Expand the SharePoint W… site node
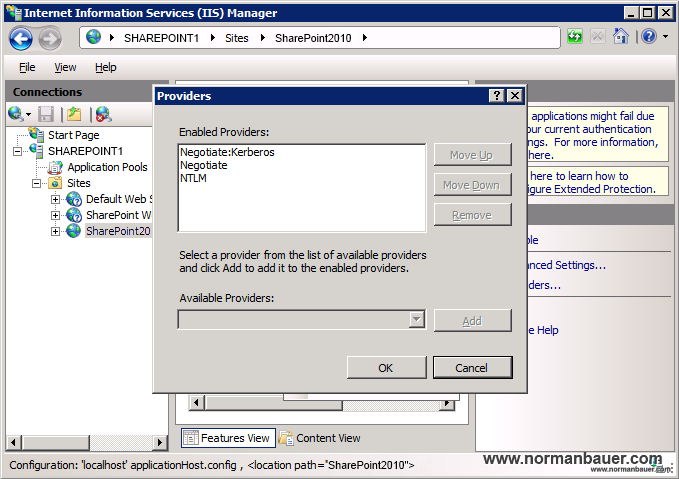679x479 pixels. [55, 215]
